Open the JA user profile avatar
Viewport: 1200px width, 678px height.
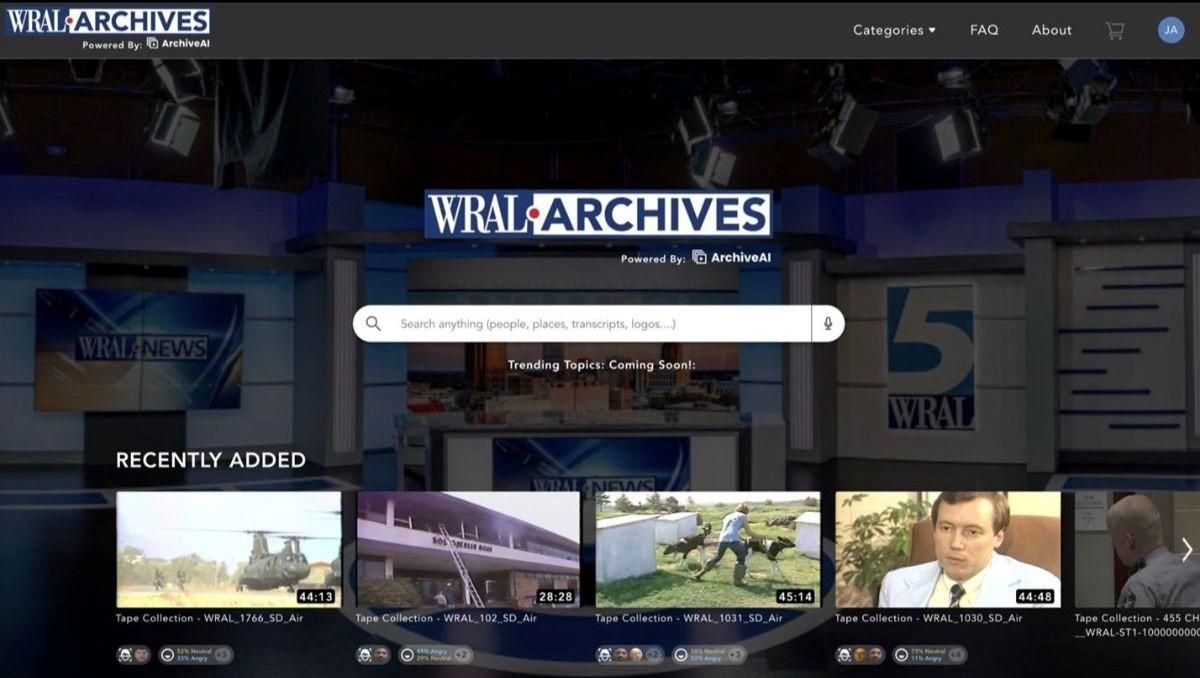point(1170,30)
